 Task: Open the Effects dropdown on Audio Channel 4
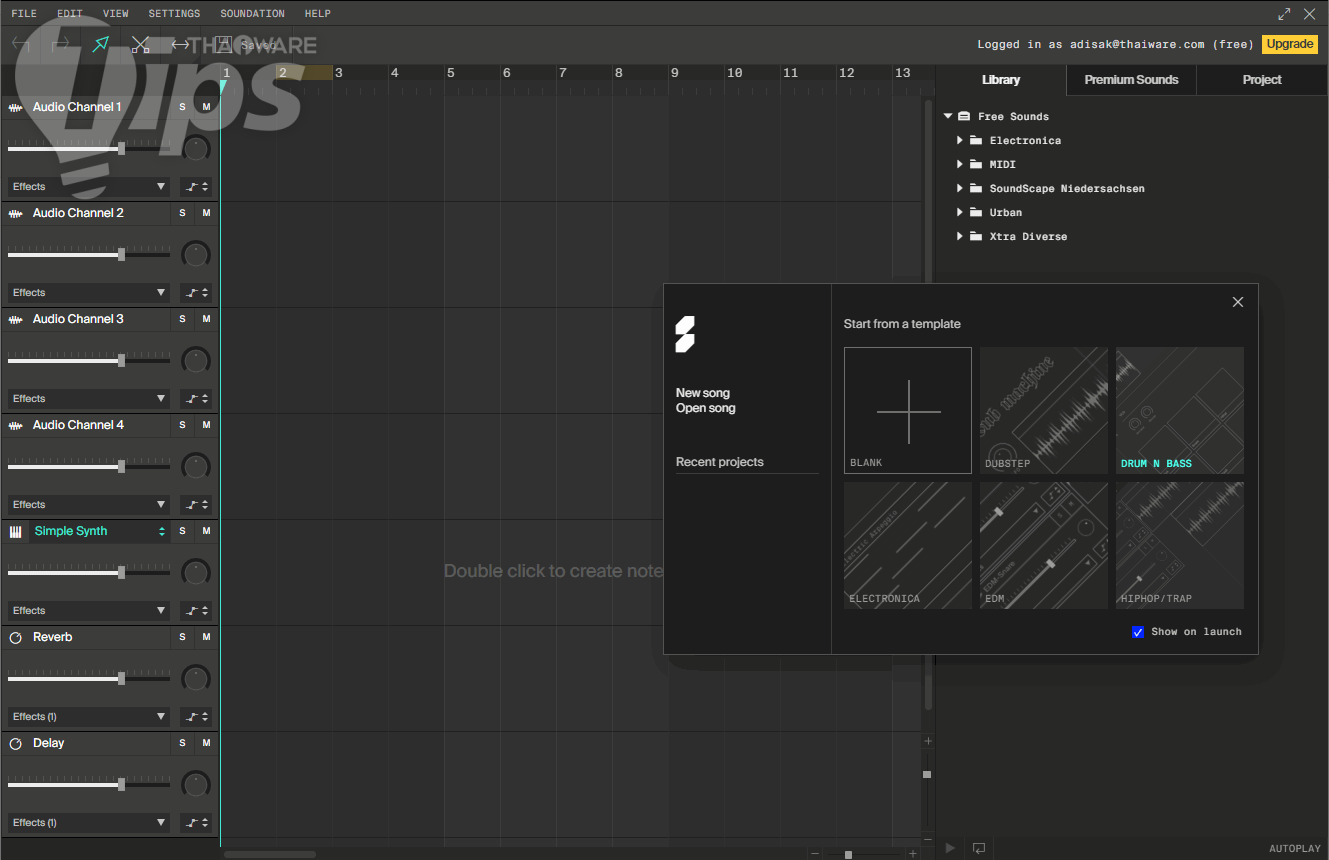tap(89, 505)
